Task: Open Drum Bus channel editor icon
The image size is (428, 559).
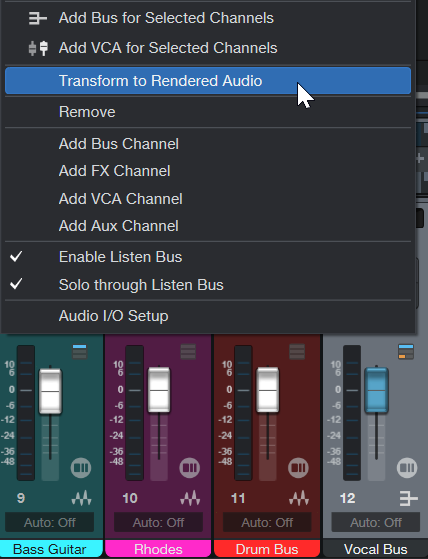Action: click(x=298, y=468)
